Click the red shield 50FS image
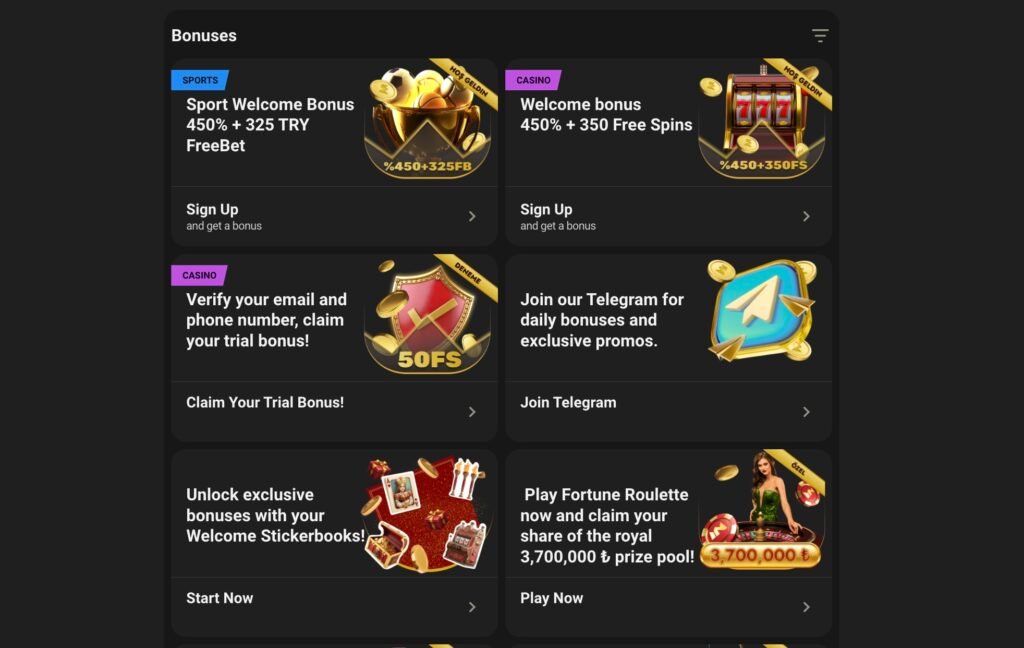 pyautogui.click(x=428, y=316)
